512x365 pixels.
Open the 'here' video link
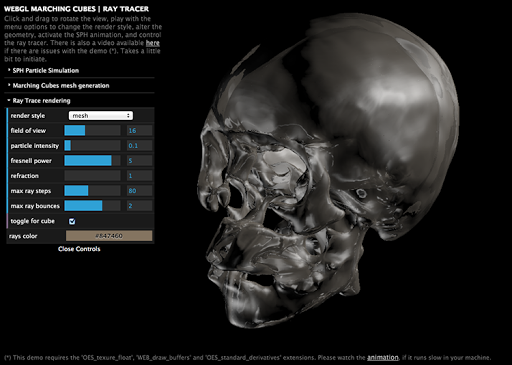[x=153, y=43]
